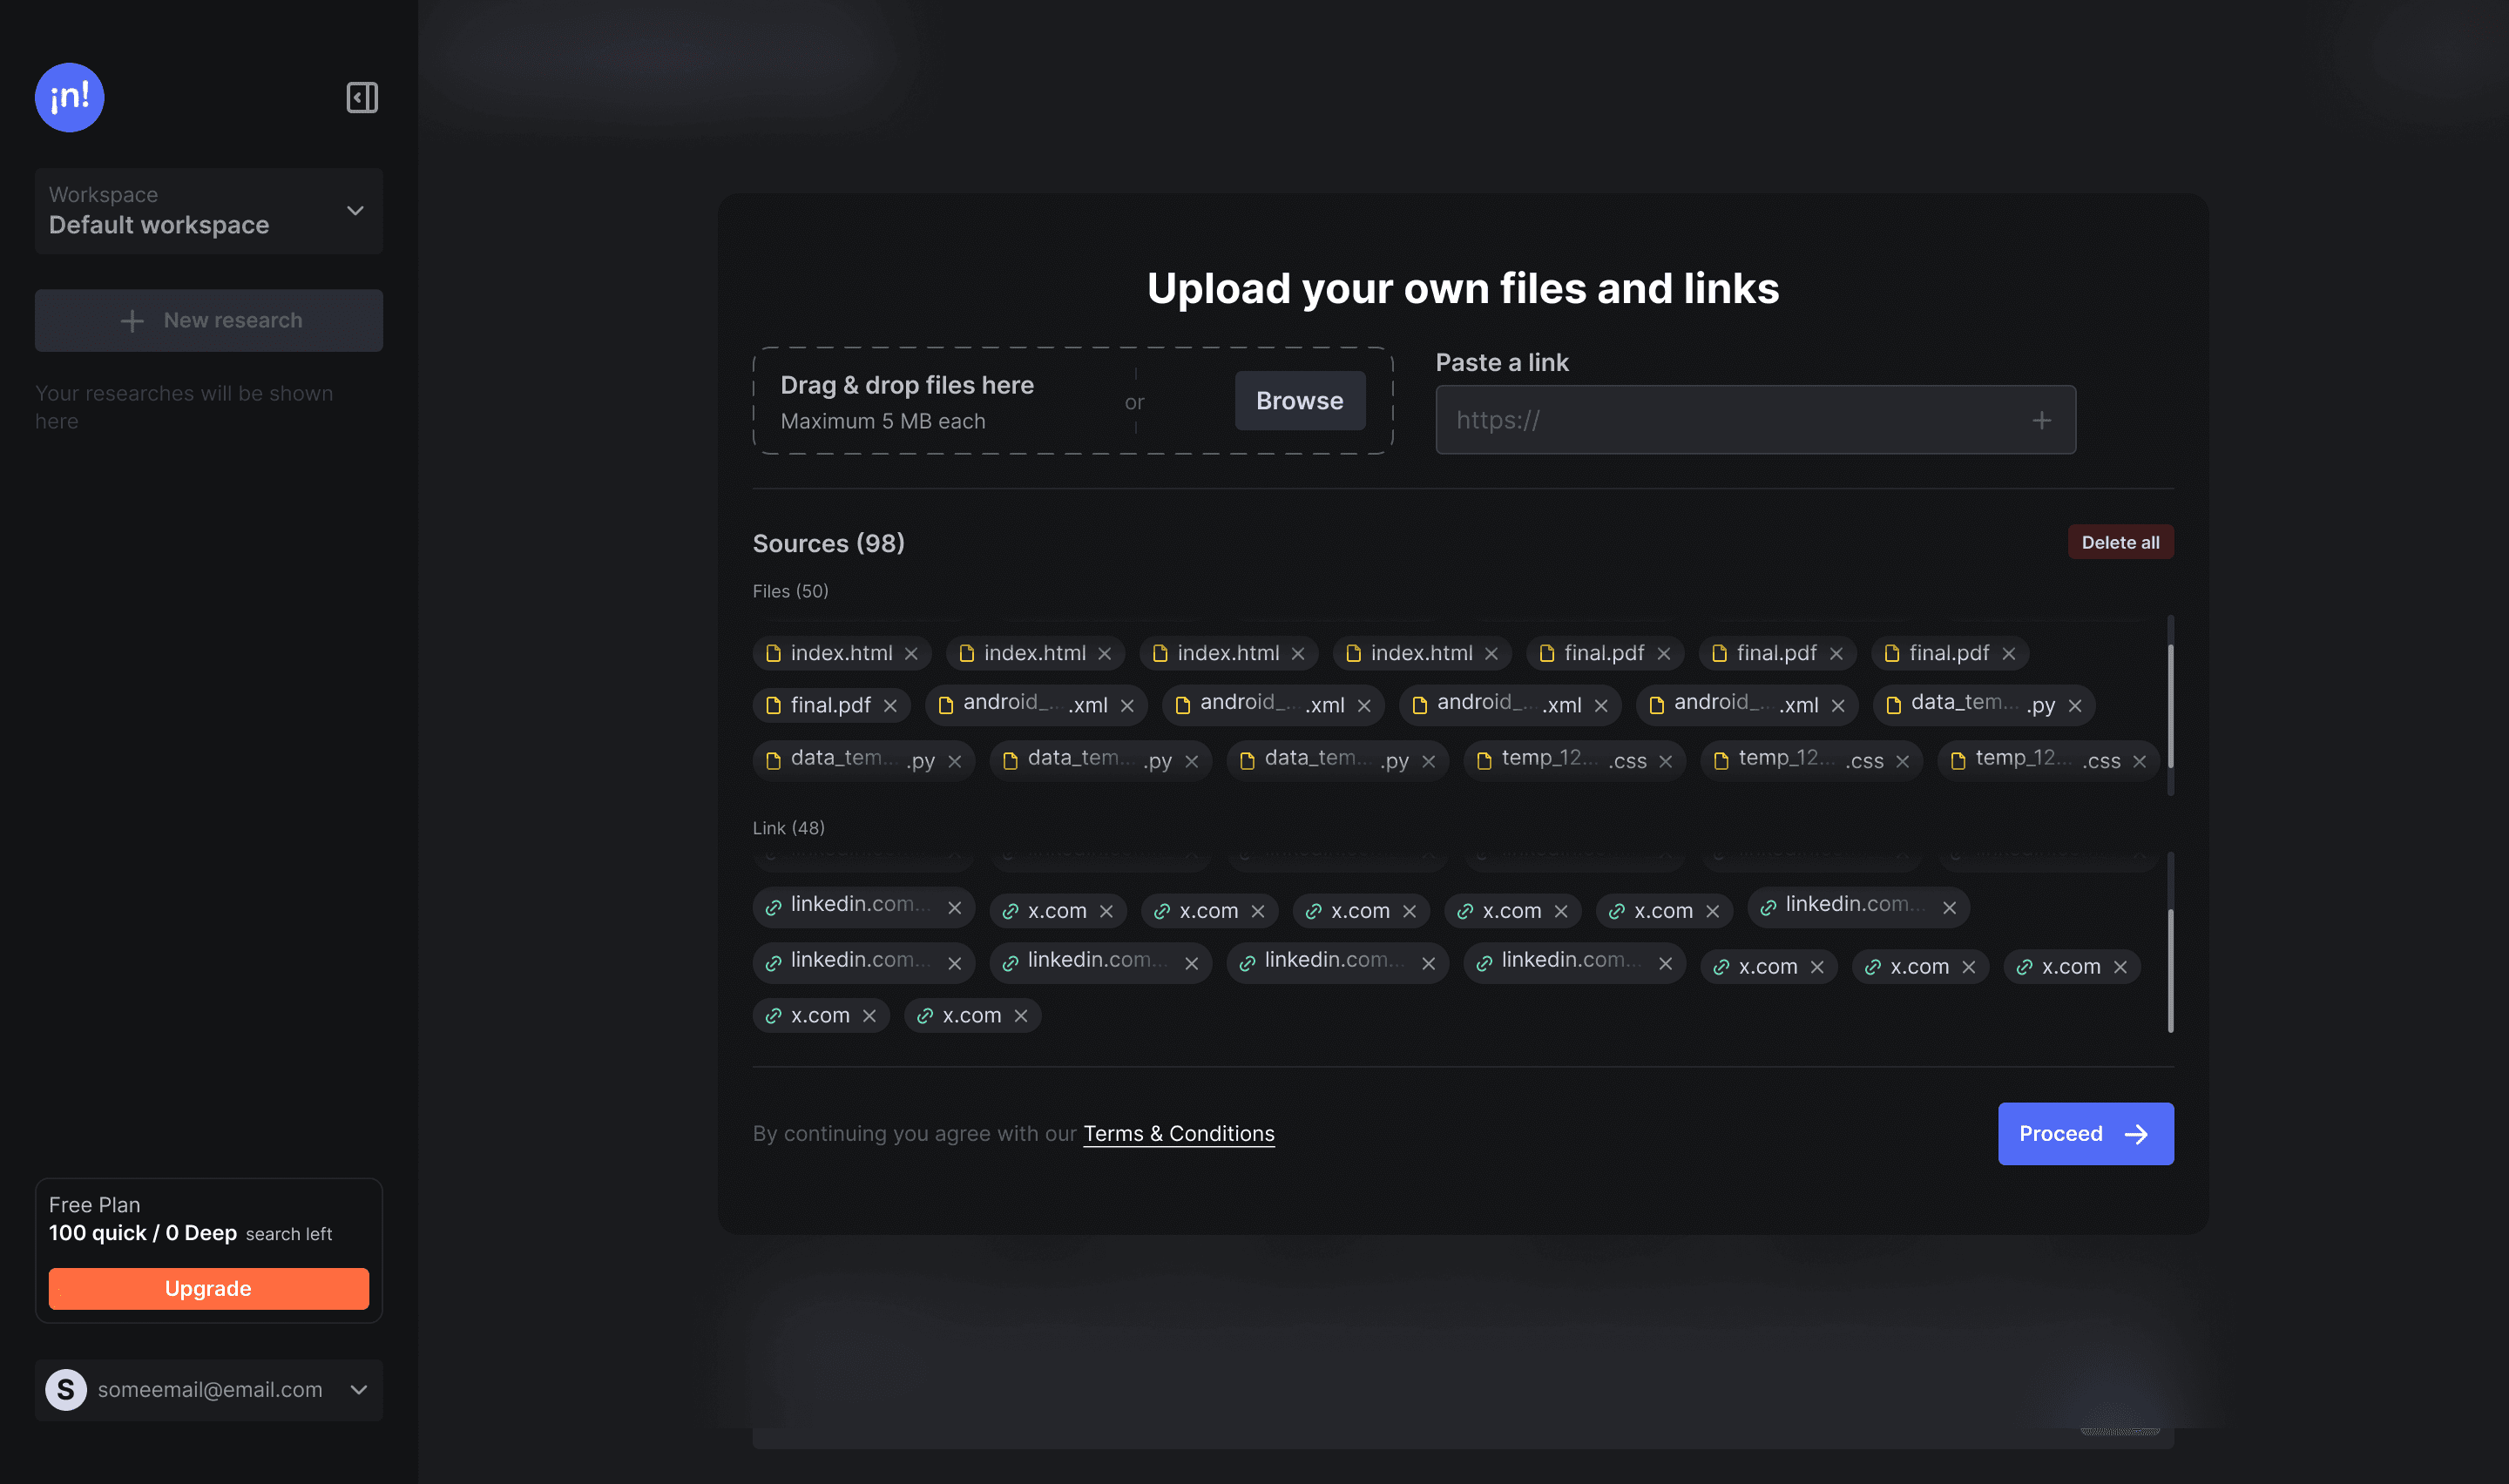Remove the first android_ .xml file chip
2509x1484 pixels.
pyautogui.click(x=1127, y=706)
